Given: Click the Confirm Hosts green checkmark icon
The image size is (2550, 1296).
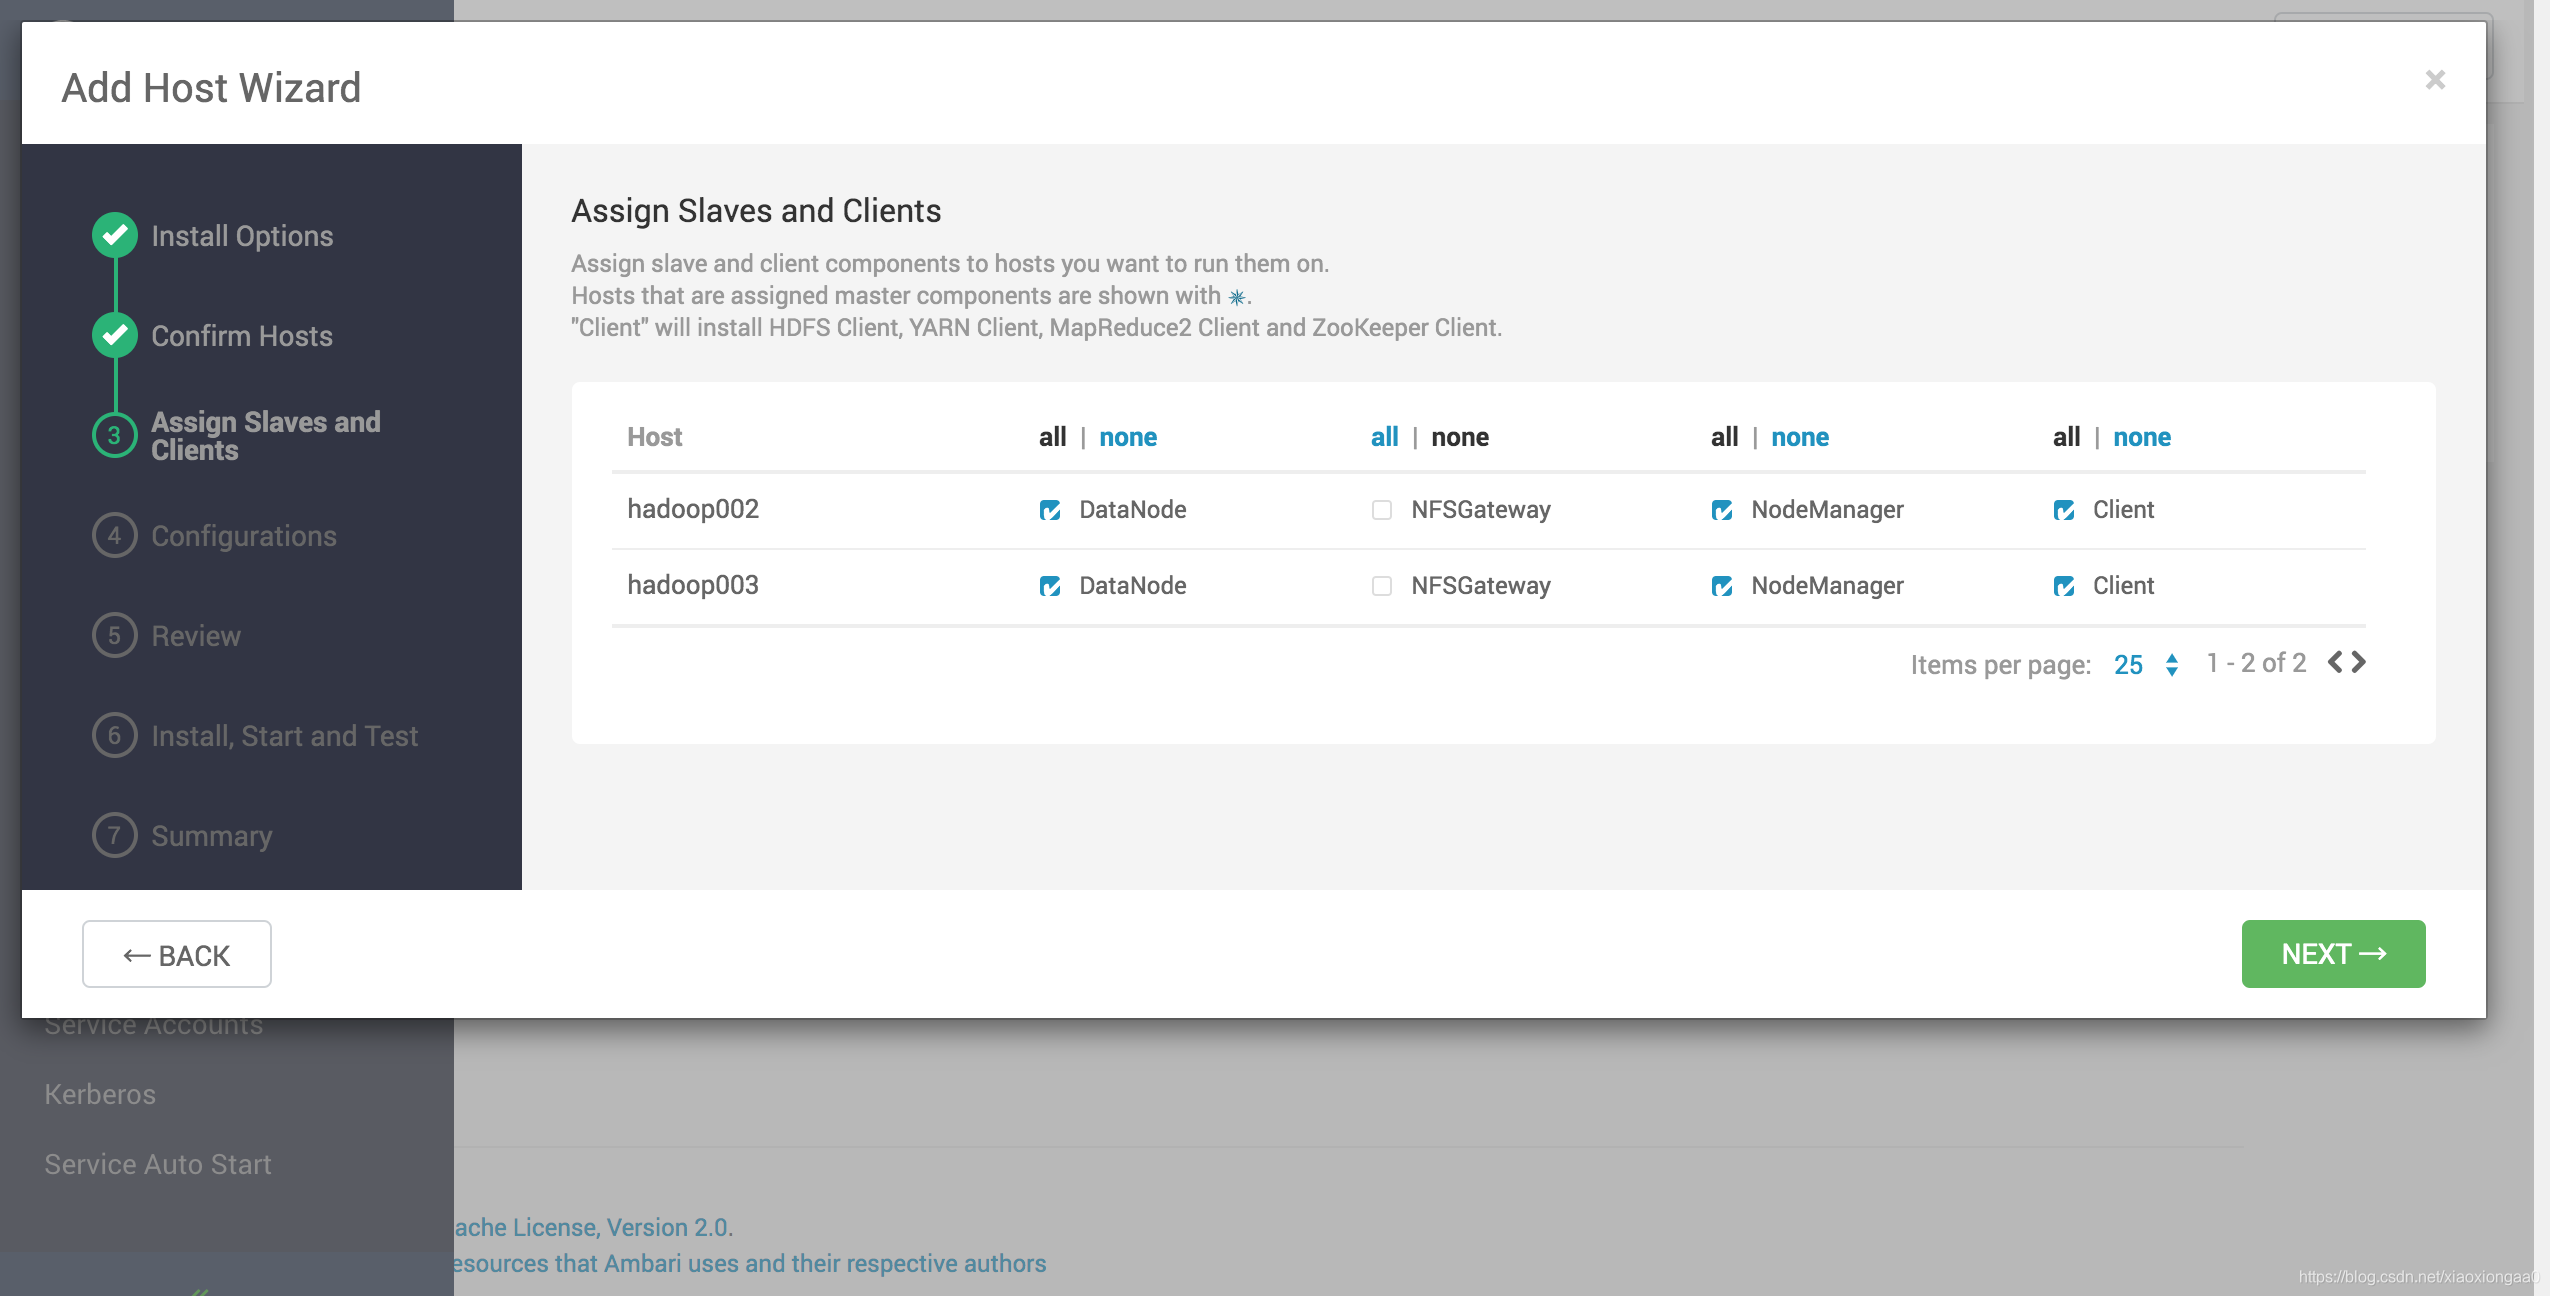Looking at the screenshot, I should coord(115,335).
